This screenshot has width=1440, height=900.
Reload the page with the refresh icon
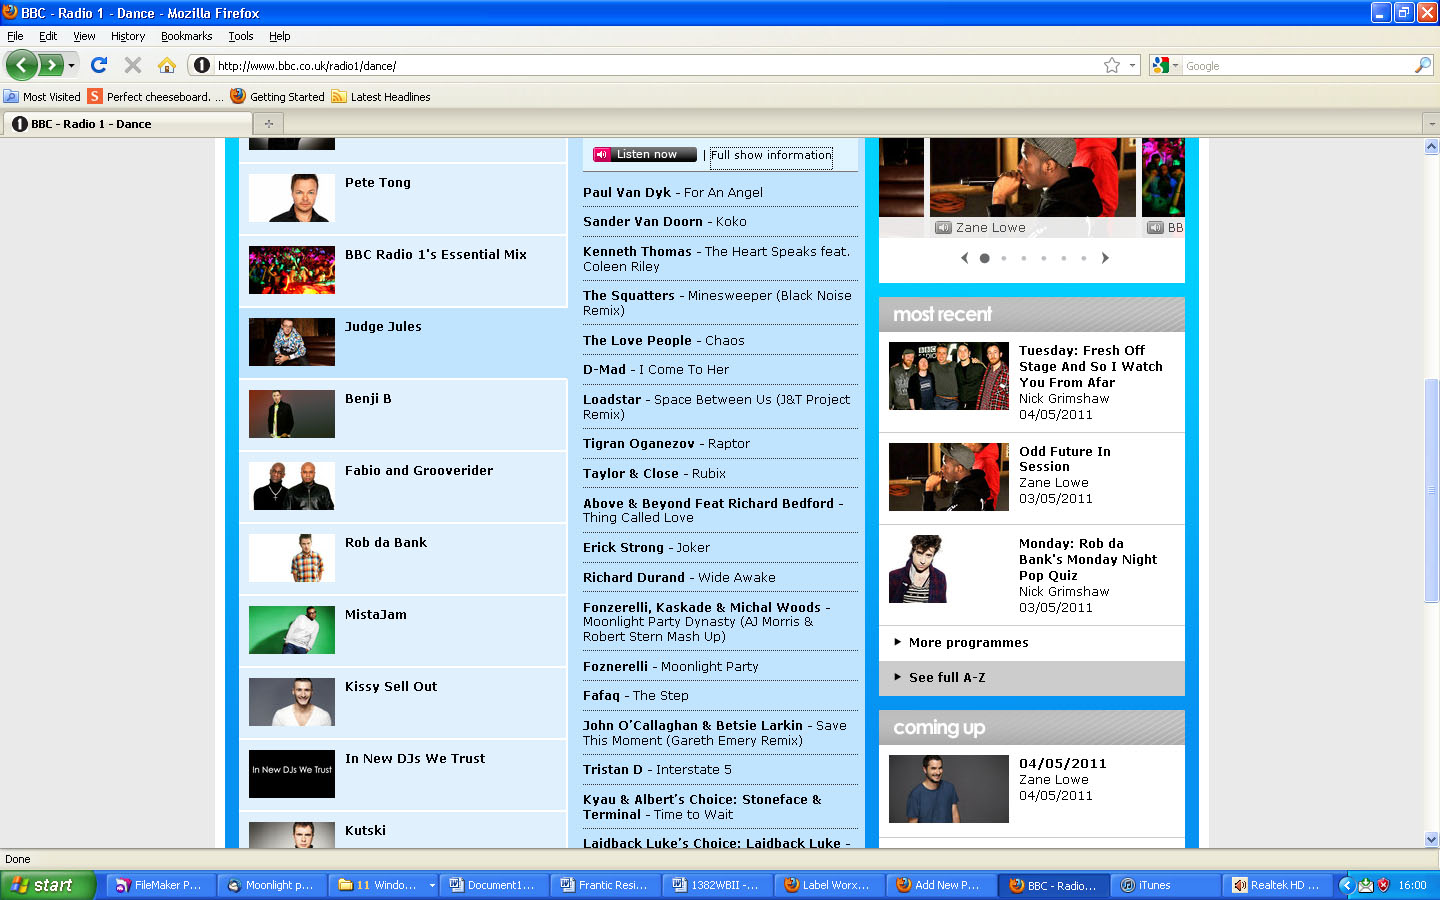point(98,66)
